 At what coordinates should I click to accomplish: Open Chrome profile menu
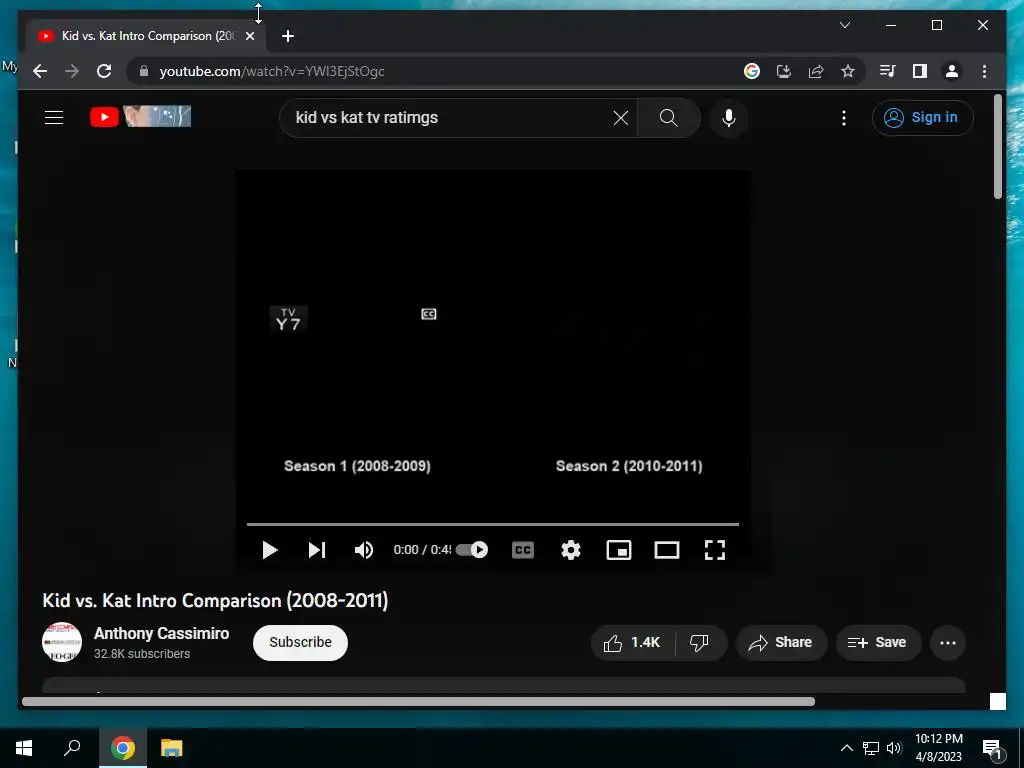tap(952, 71)
